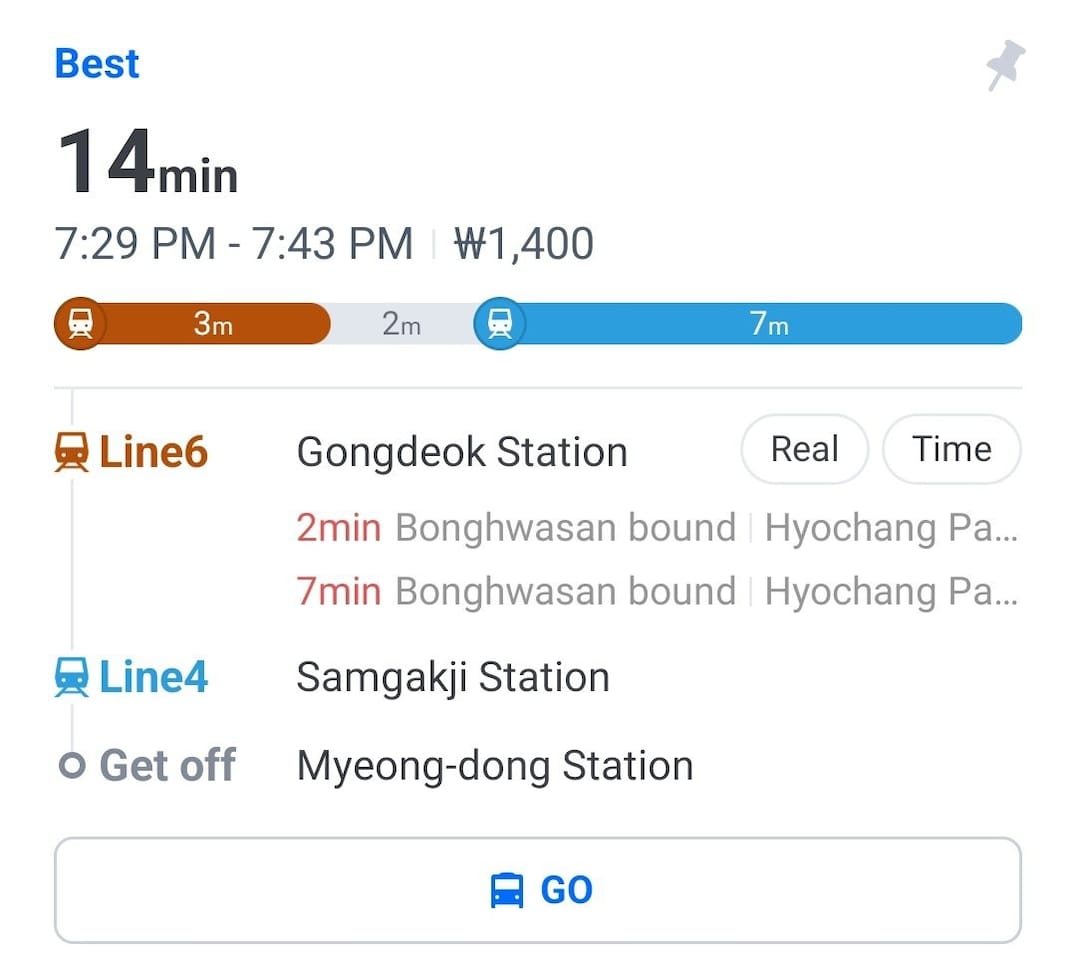Image resolution: width=1076 pixels, height=960 pixels.
Task: Click the orange 3m Line 6 segment
Action: 213,324
